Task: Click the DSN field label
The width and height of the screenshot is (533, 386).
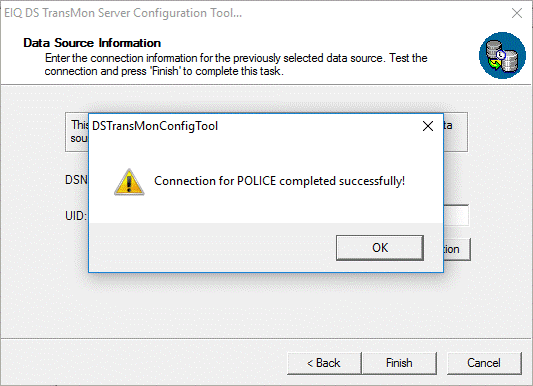Action: point(76,180)
